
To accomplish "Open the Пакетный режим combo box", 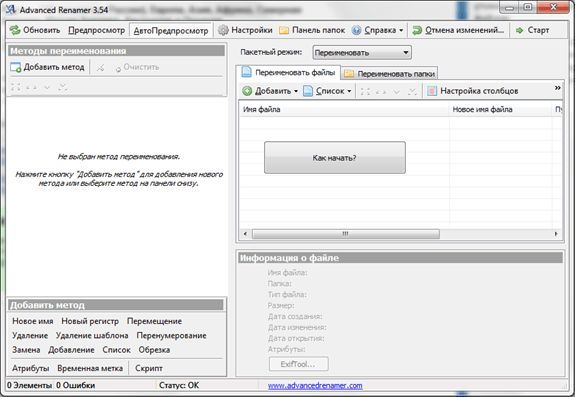I will [x=362, y=52].
